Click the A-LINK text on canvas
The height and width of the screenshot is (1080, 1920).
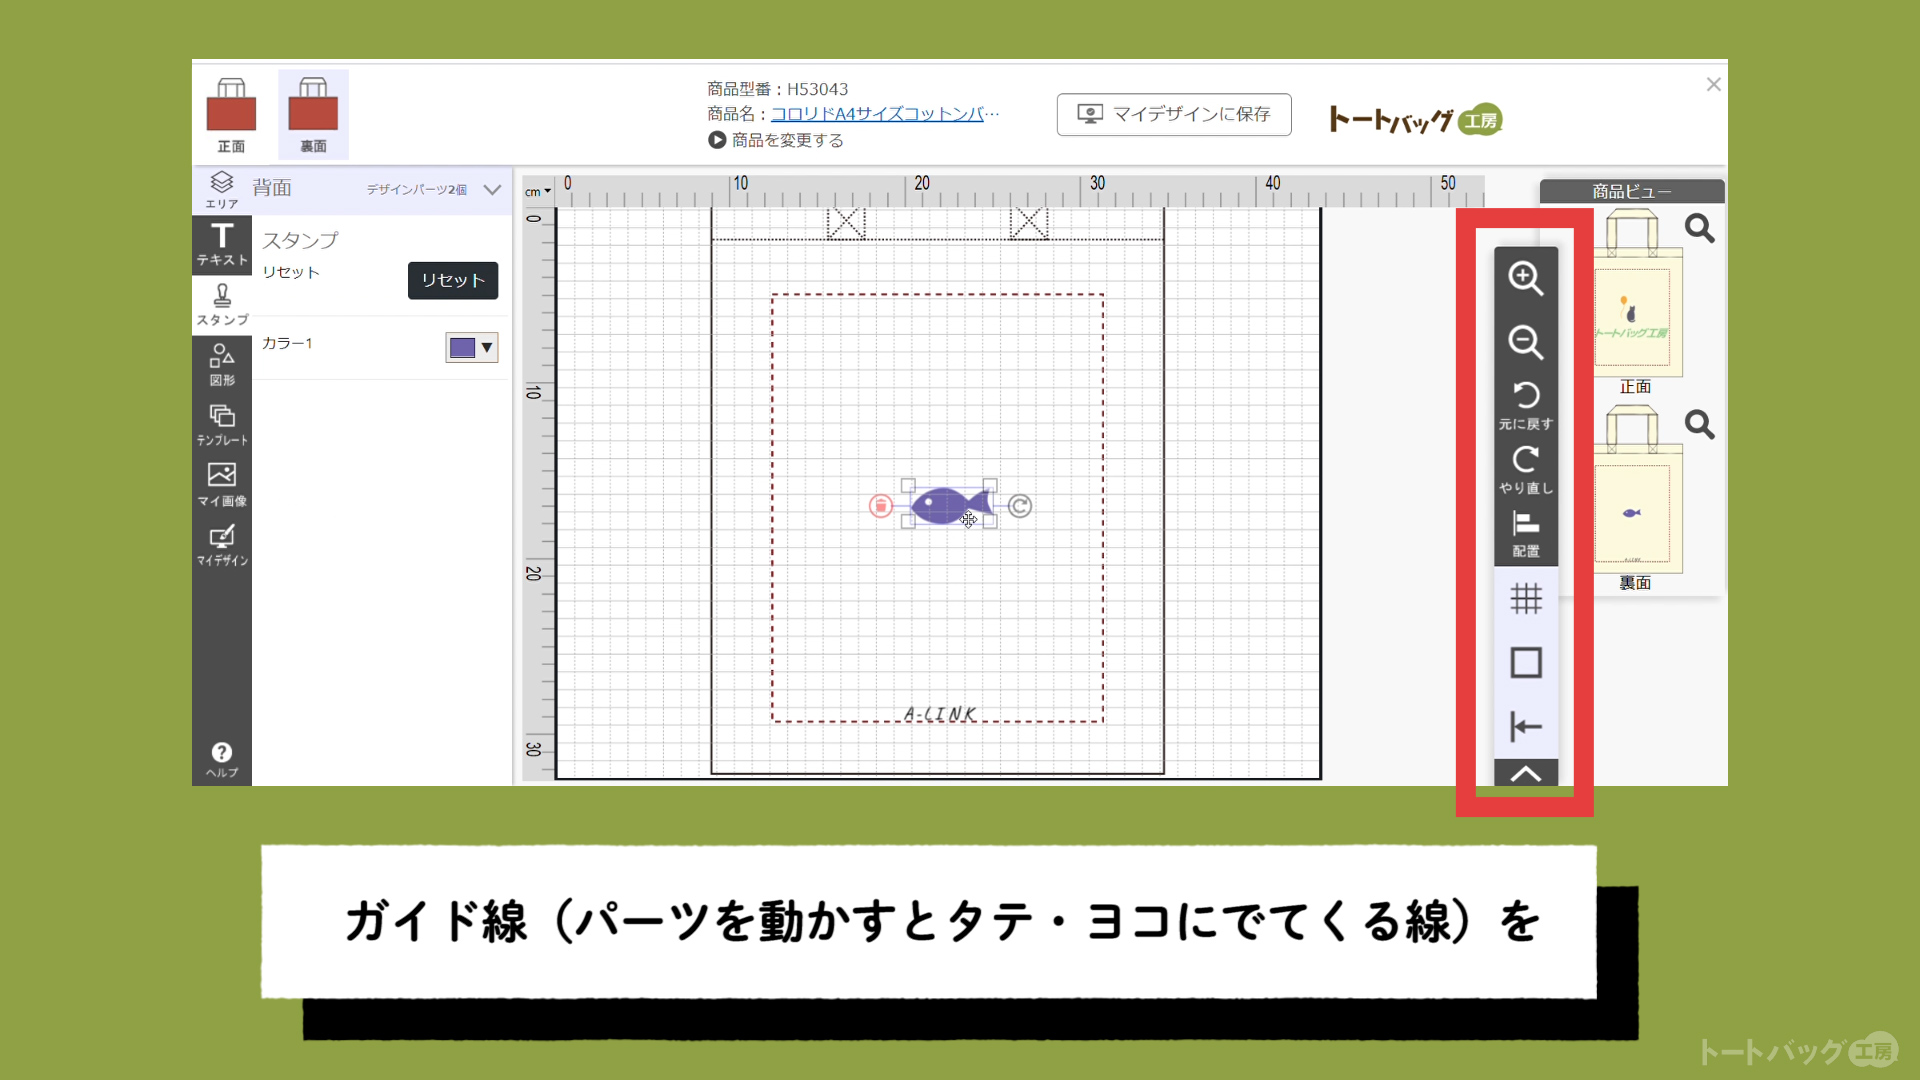pos(940,714)
